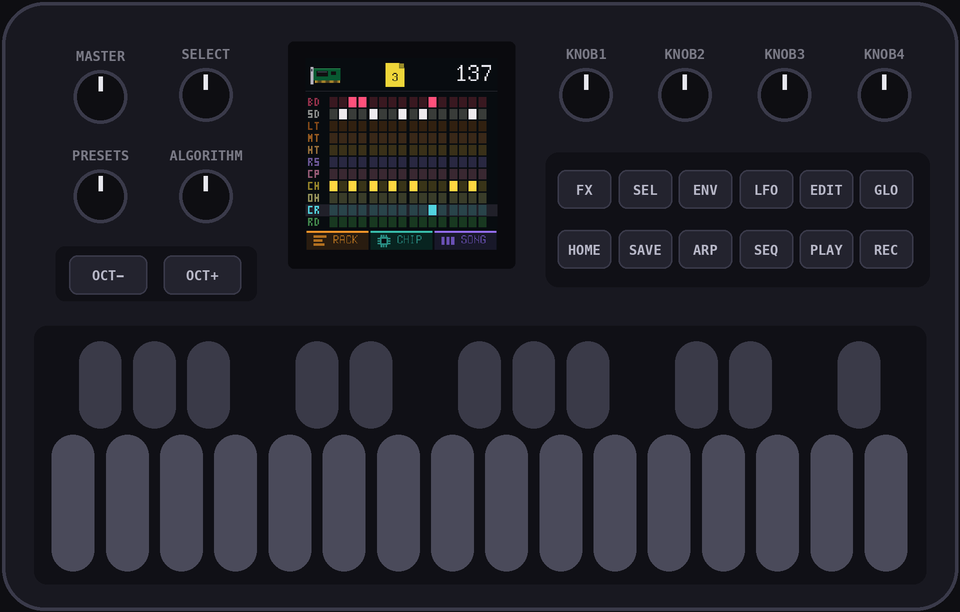Enable the first step of the RD row
960x612 pixels.
pyautogui.click(x=334, y=222)
